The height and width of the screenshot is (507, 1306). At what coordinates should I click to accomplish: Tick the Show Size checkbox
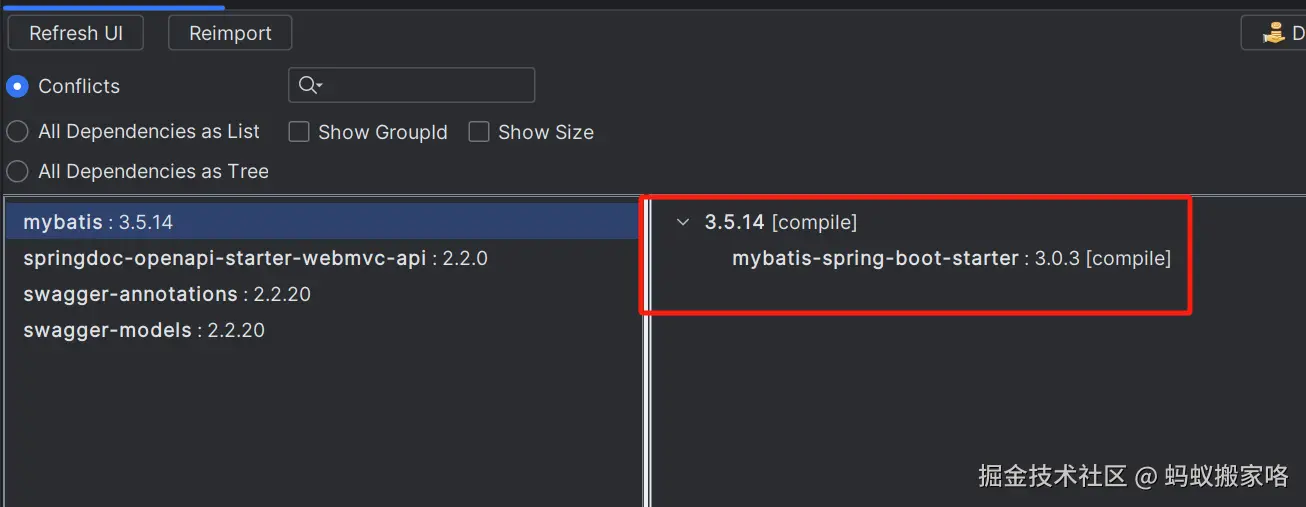point(479,132)
